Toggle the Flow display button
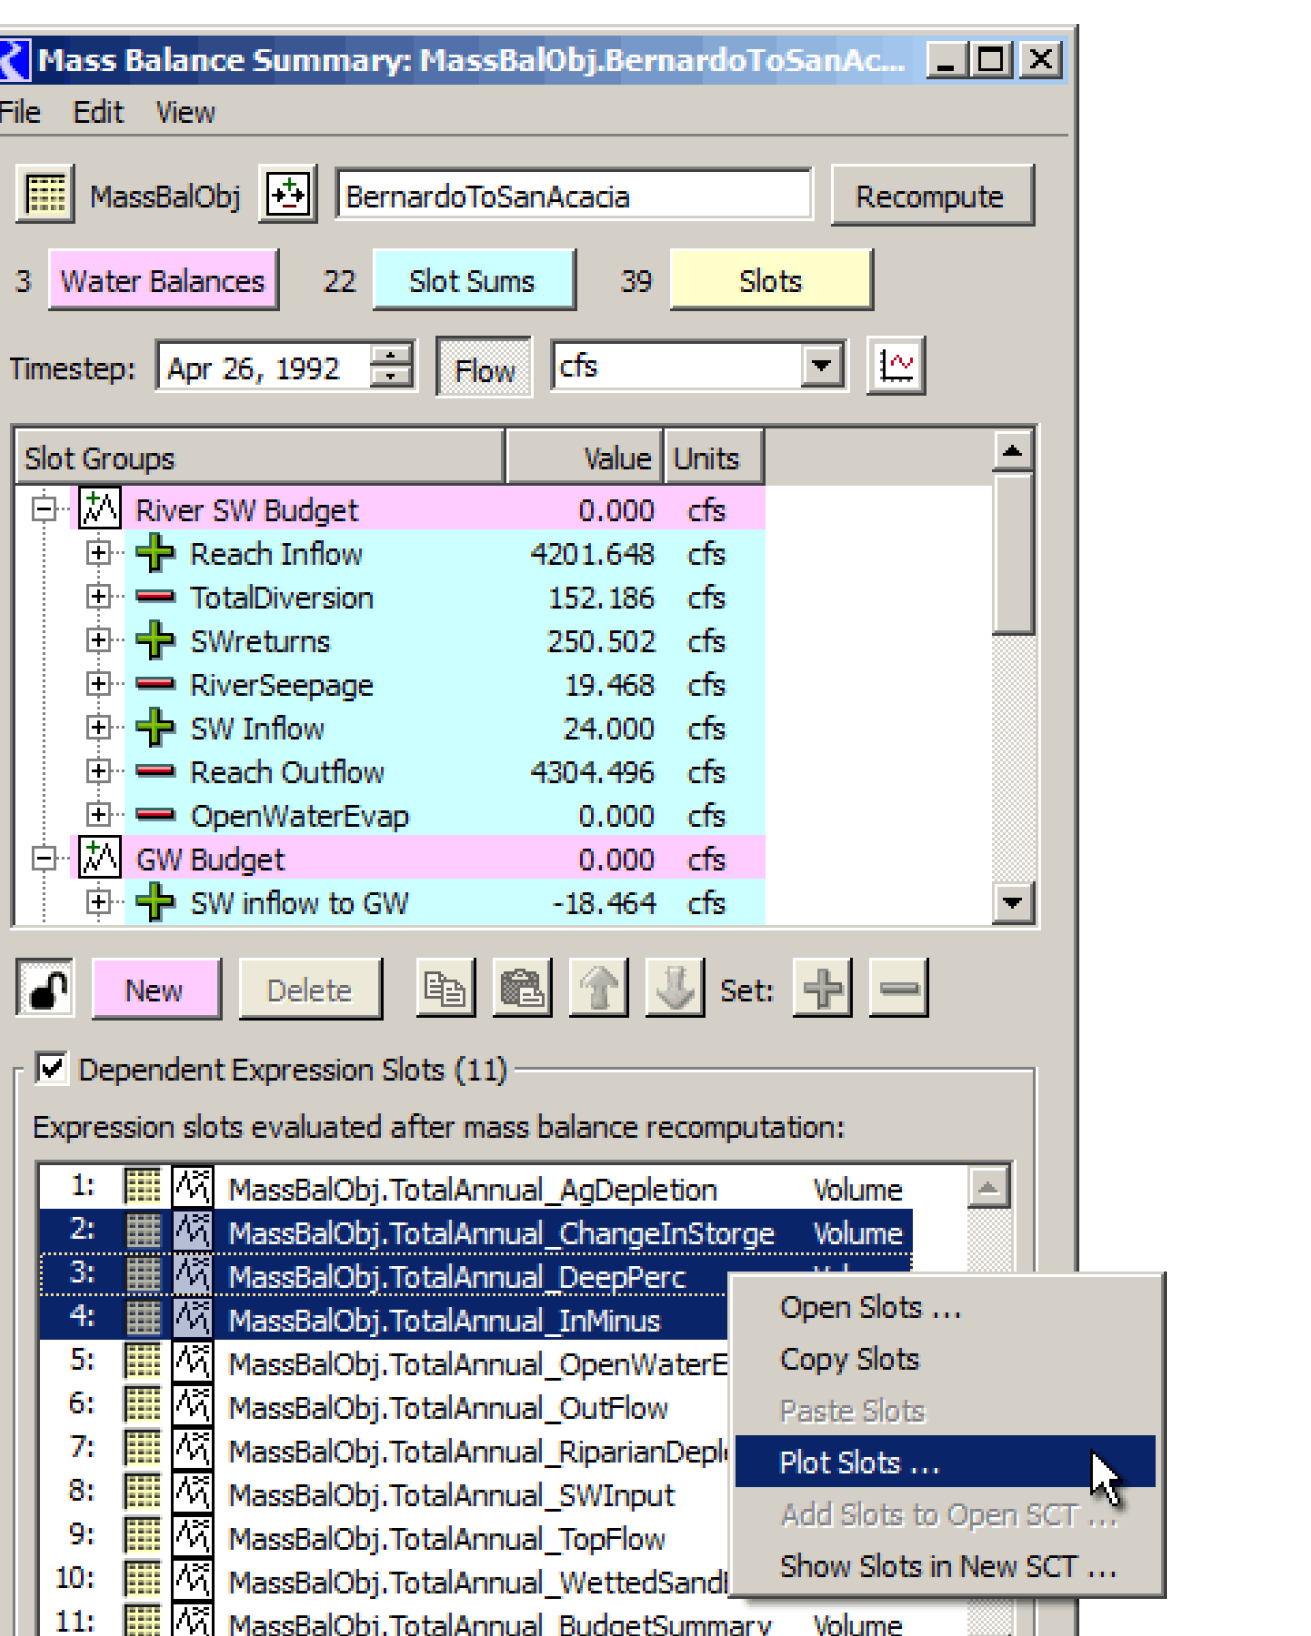This screenshot has width=1311, height=1636. tap(484, 369)
